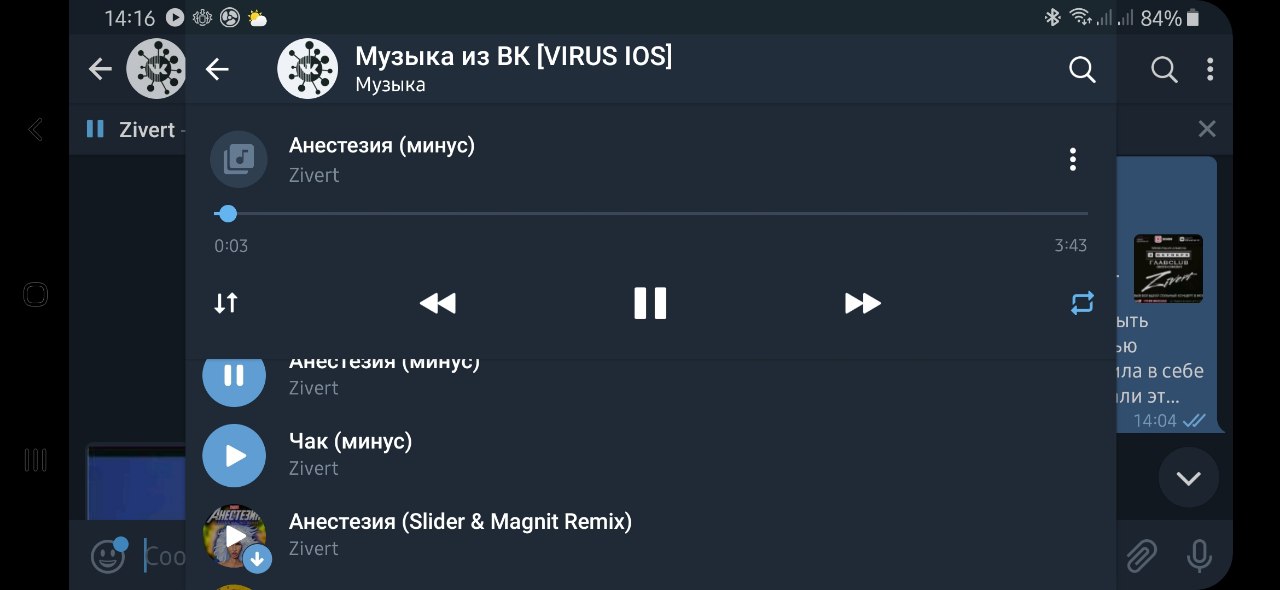Jump to bottom with the down-chevron button
The image size is (1280, 590).
click(x=1188, y=478)
